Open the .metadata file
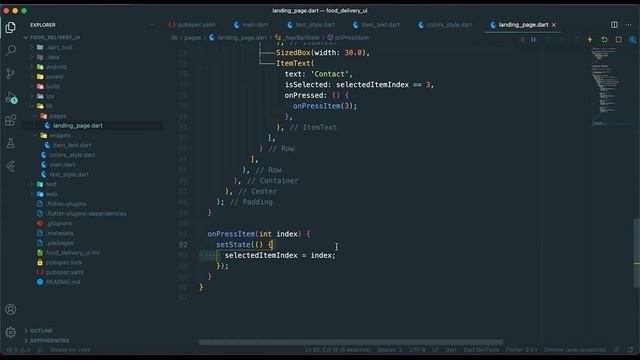This screenshot has height=360, width=640. tap(60, 233)
